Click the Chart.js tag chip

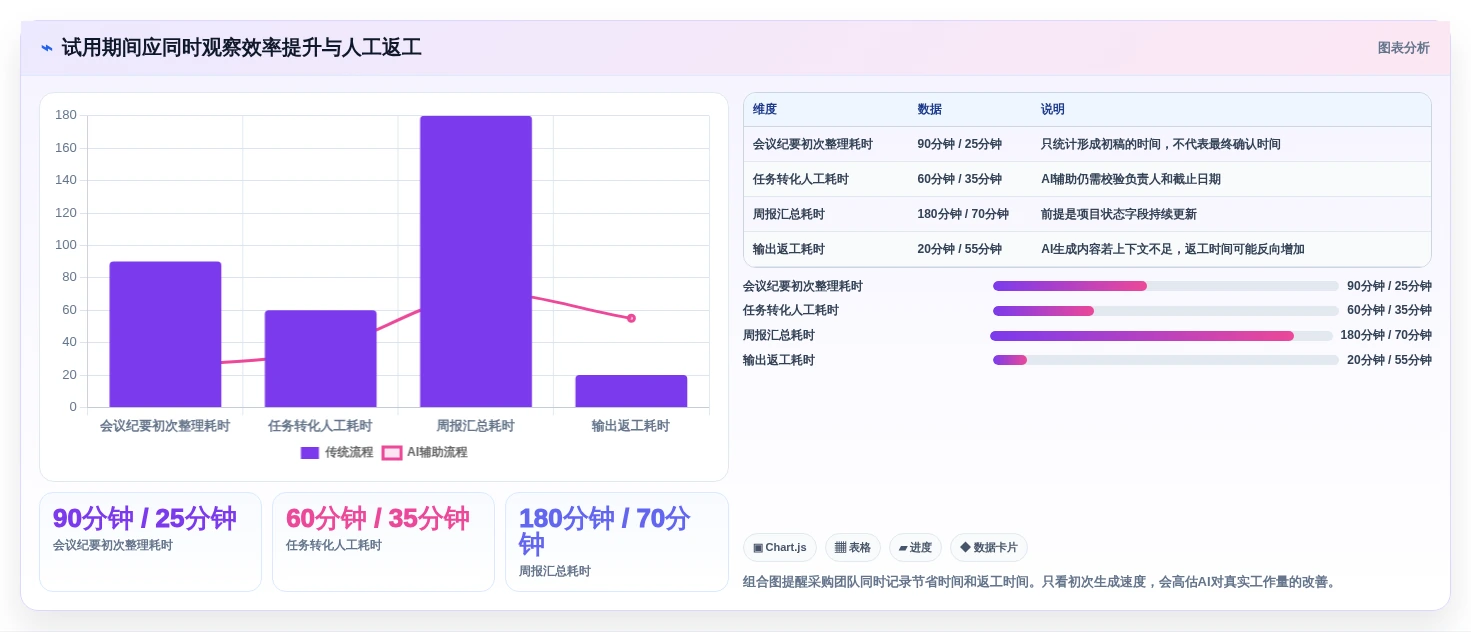tap(780, 548)
